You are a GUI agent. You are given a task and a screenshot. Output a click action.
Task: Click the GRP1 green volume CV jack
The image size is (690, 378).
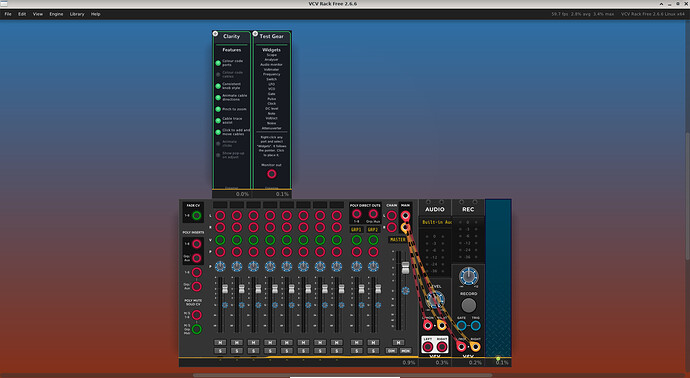357,240
